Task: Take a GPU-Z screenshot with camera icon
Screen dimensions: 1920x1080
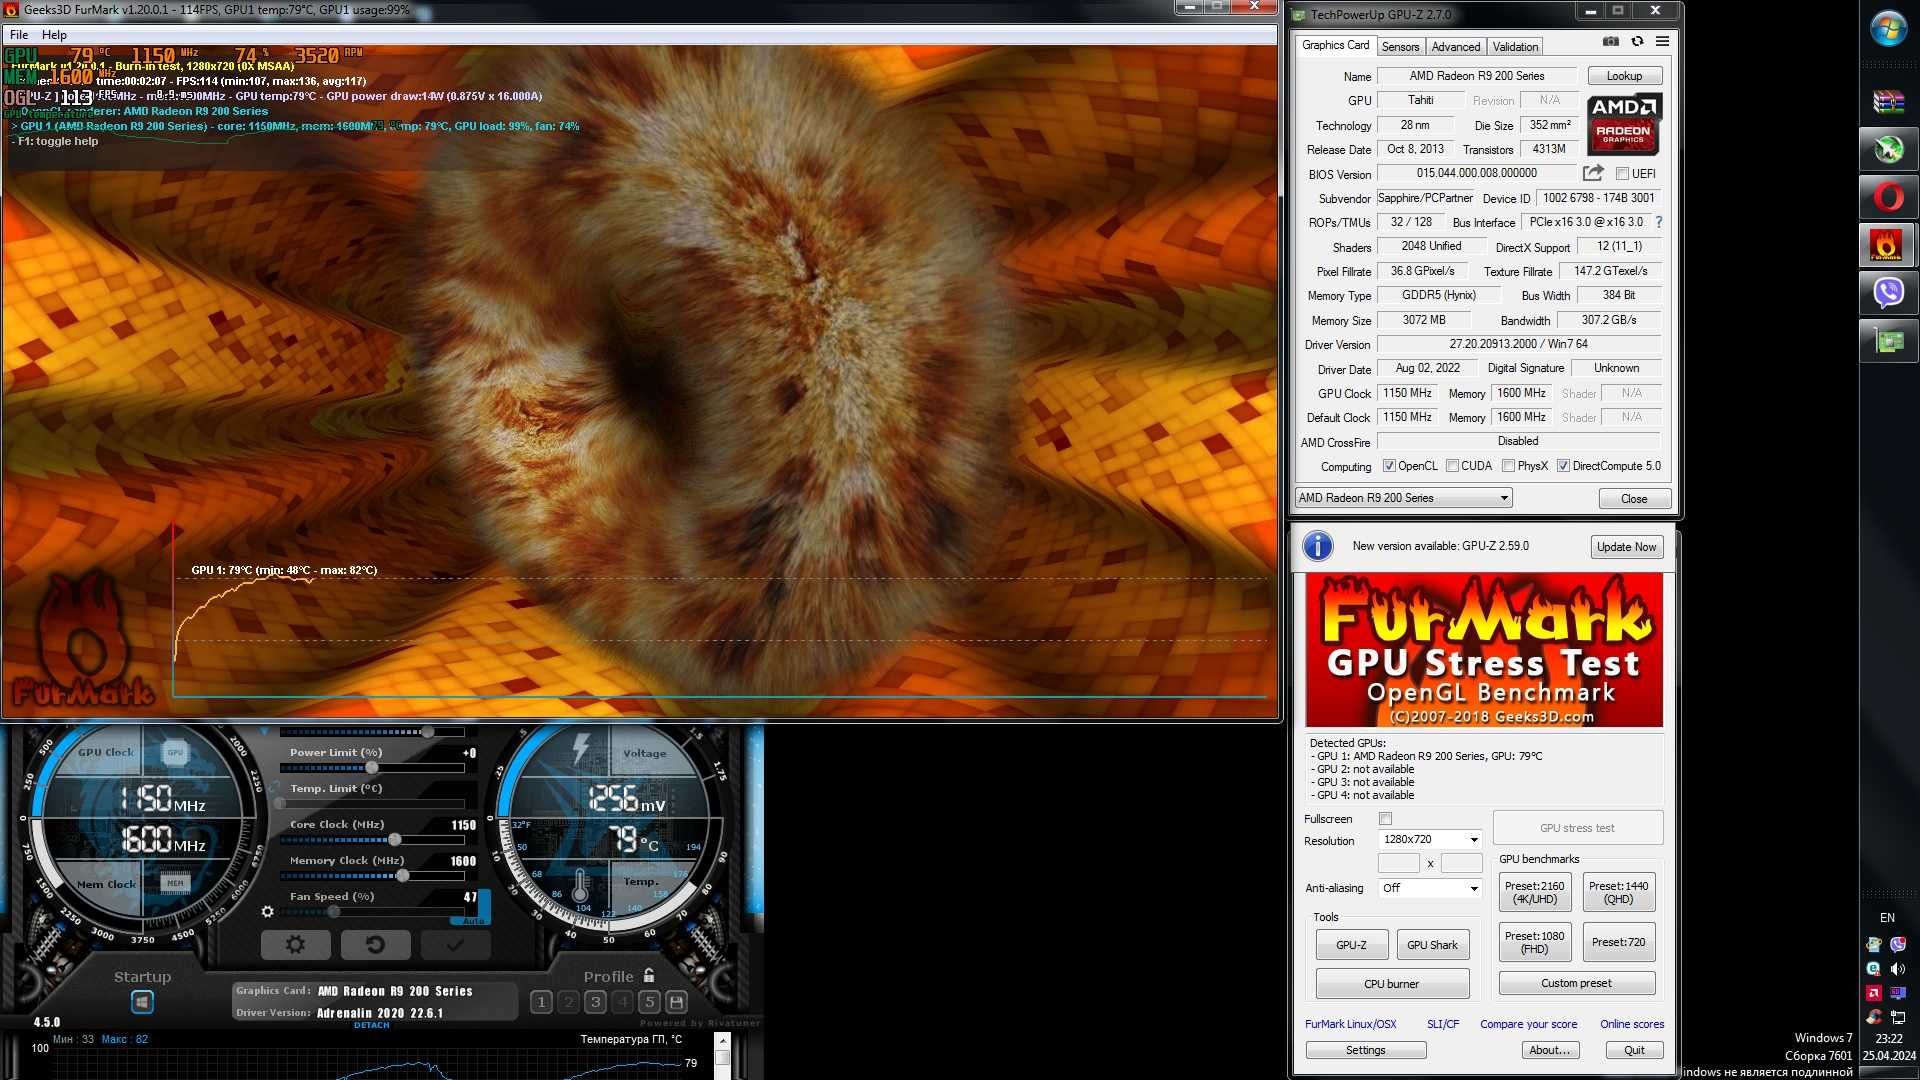Action: pos(1611,42)
